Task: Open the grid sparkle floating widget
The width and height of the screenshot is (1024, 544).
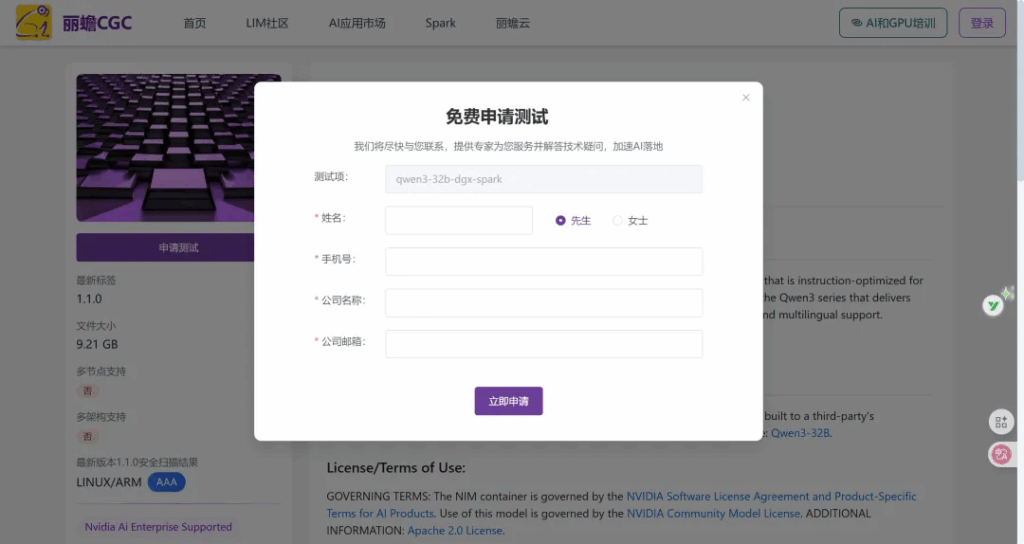Action: (1000, 422)
